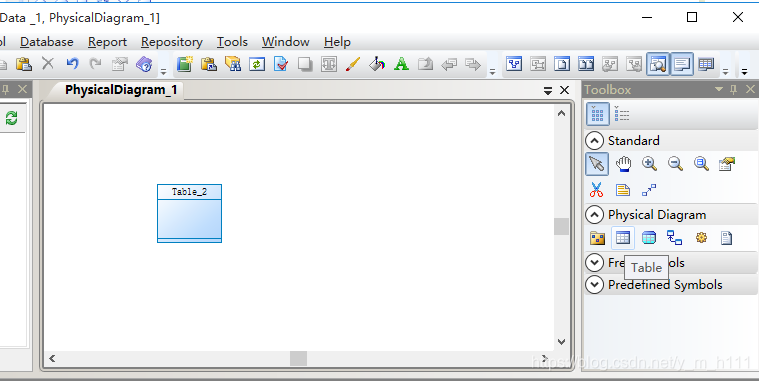Click the shadow square icon

click(x=305, y=64)
